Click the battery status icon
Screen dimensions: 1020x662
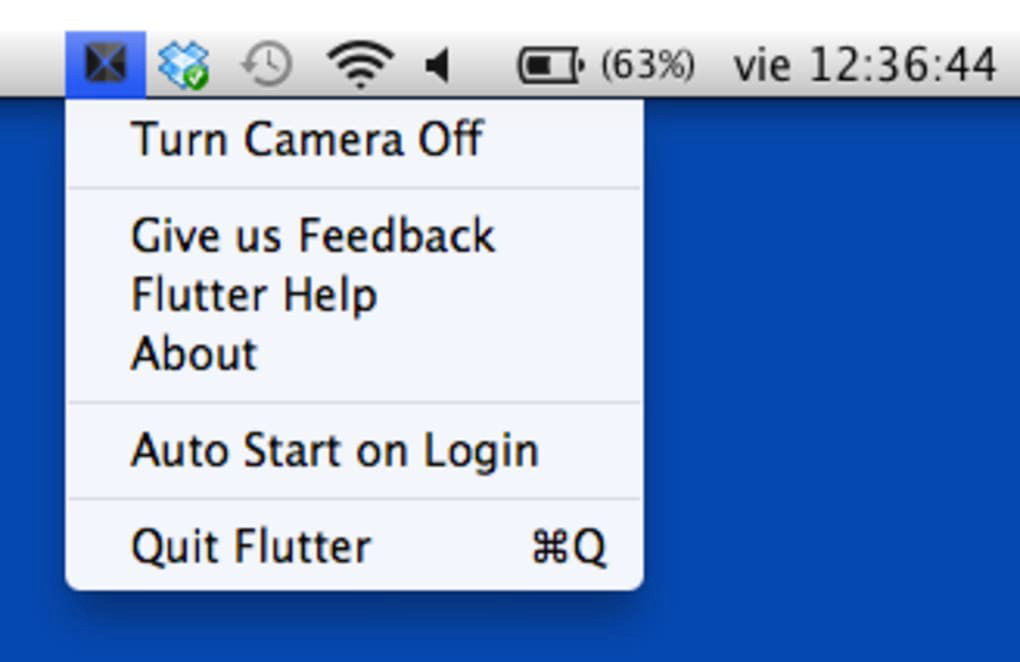pyautogui.click(x=549, y=66)
